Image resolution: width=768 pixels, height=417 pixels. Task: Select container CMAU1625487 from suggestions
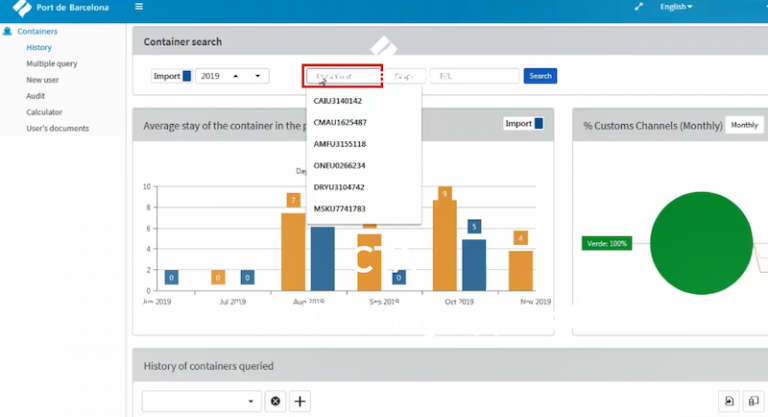pos(340,122)
